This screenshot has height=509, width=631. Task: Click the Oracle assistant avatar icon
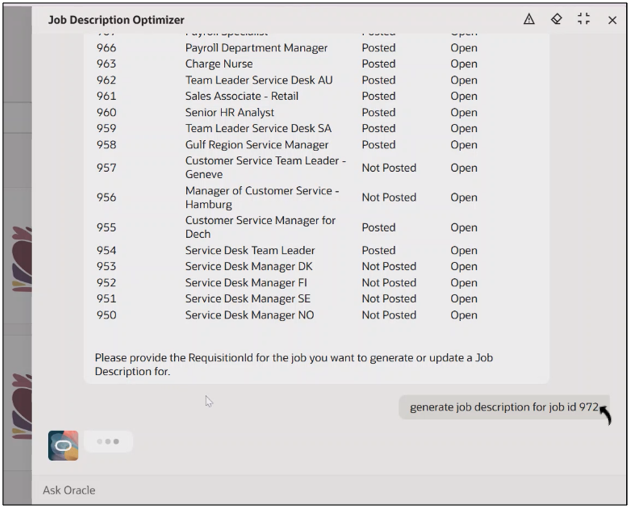tap(63, 444)
